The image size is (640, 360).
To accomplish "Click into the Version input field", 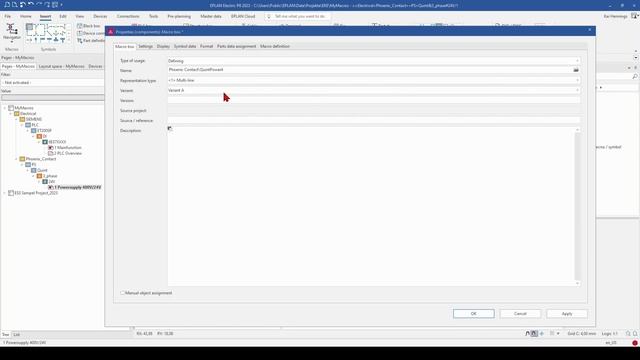I will tap(373, 100).
